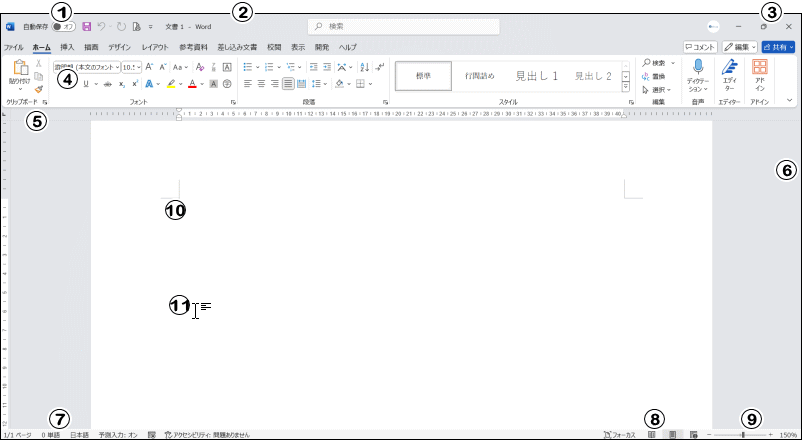Click the user account avatar
Viewport: 802px width, 440px height.
(x=714, y=27)
